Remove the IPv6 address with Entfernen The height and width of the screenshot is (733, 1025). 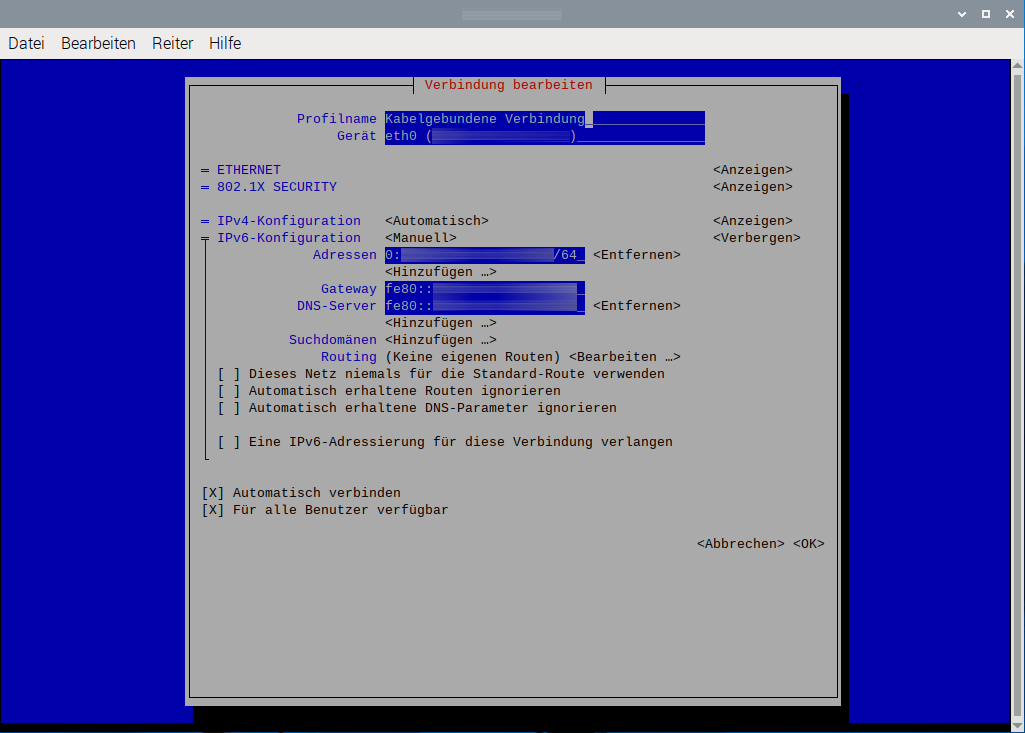(x=636, y=255)
